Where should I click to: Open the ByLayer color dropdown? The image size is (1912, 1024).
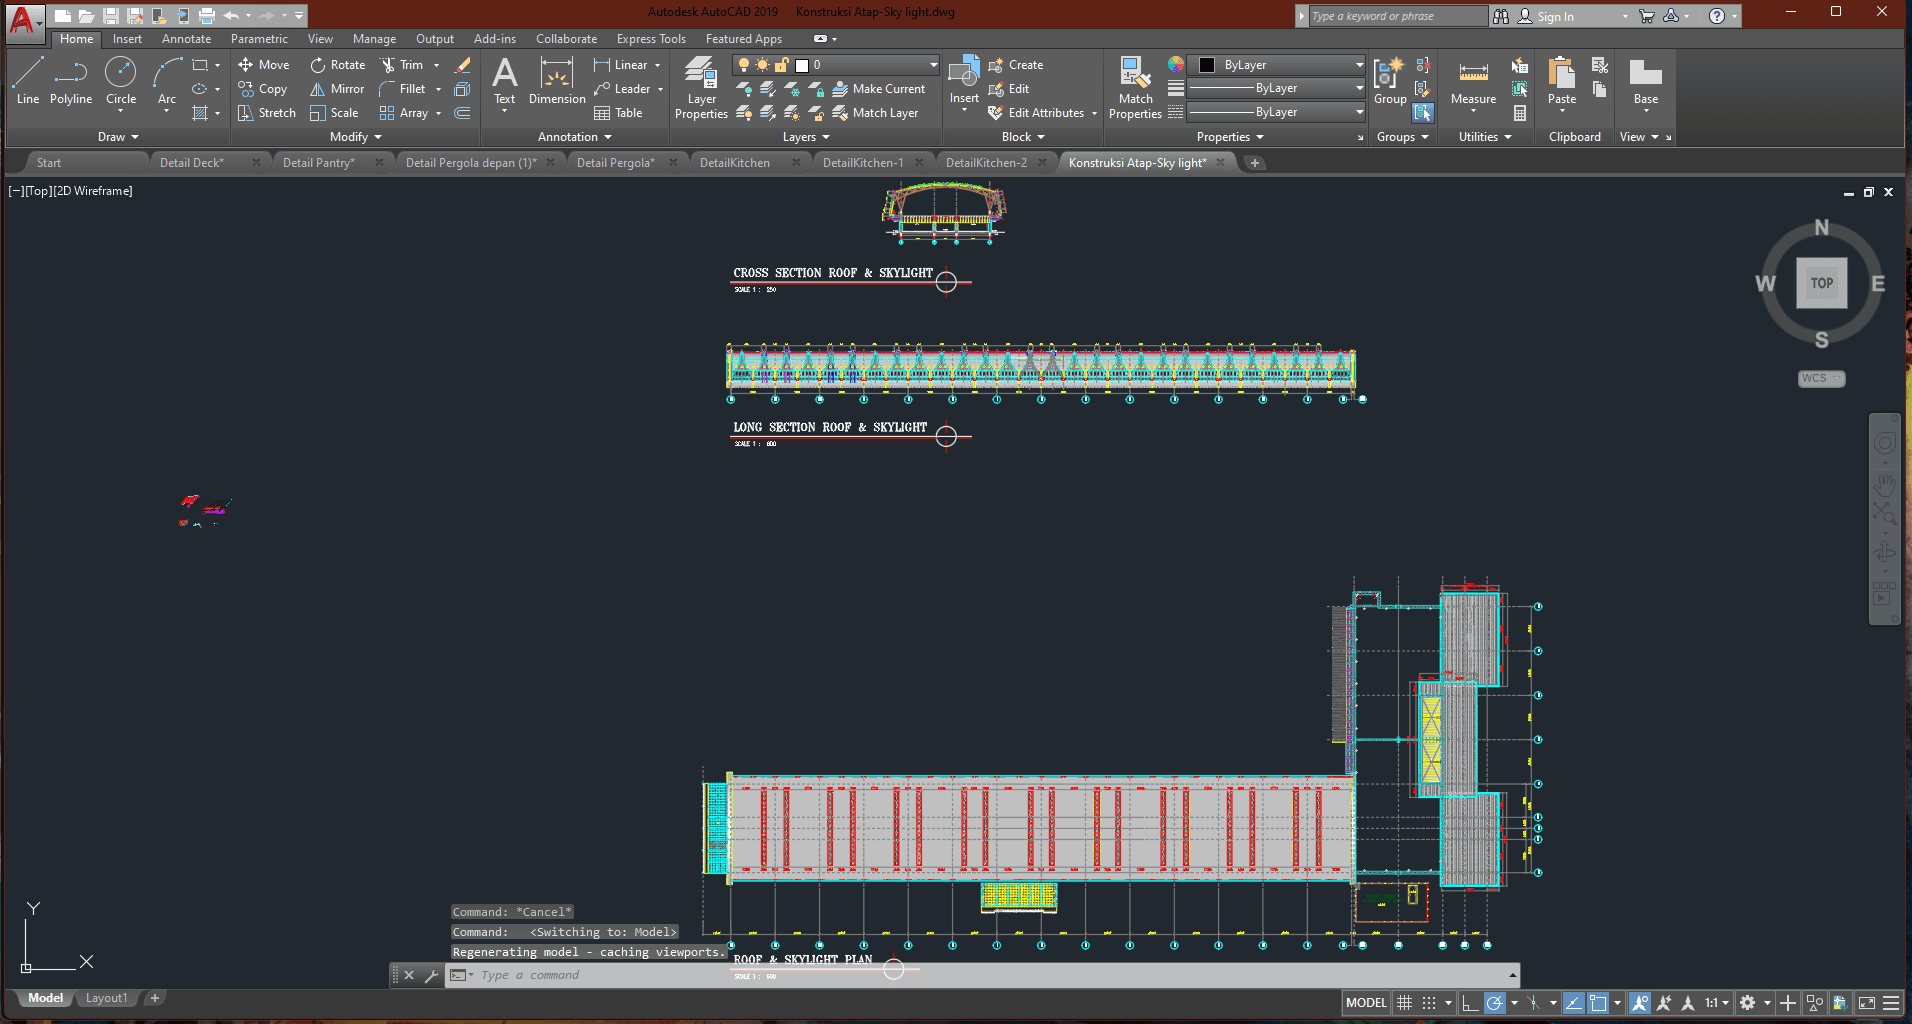click(1358, 65)
